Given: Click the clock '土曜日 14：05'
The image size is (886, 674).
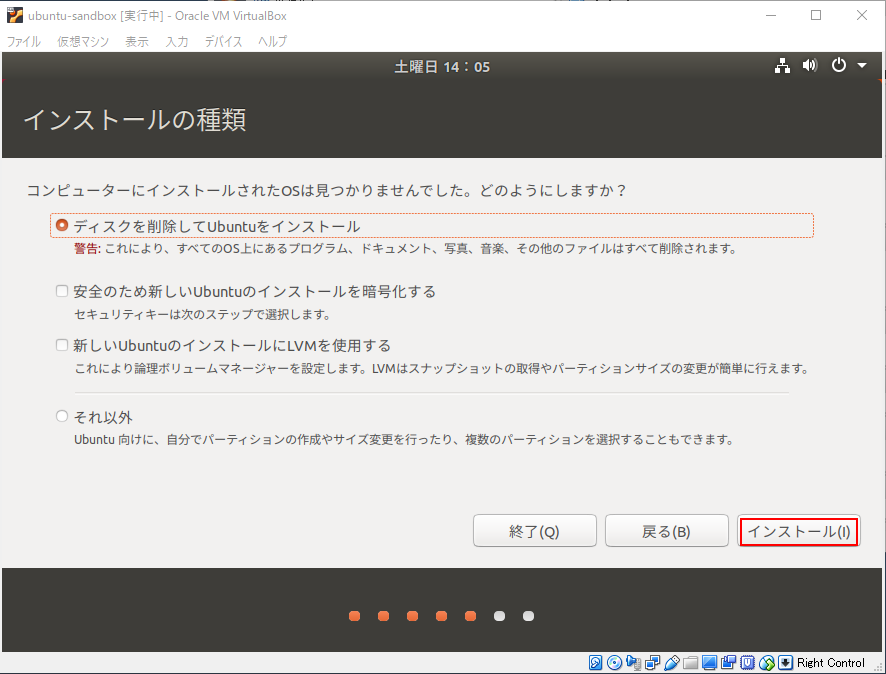Looking at the screenshot, I should [442, 67].
